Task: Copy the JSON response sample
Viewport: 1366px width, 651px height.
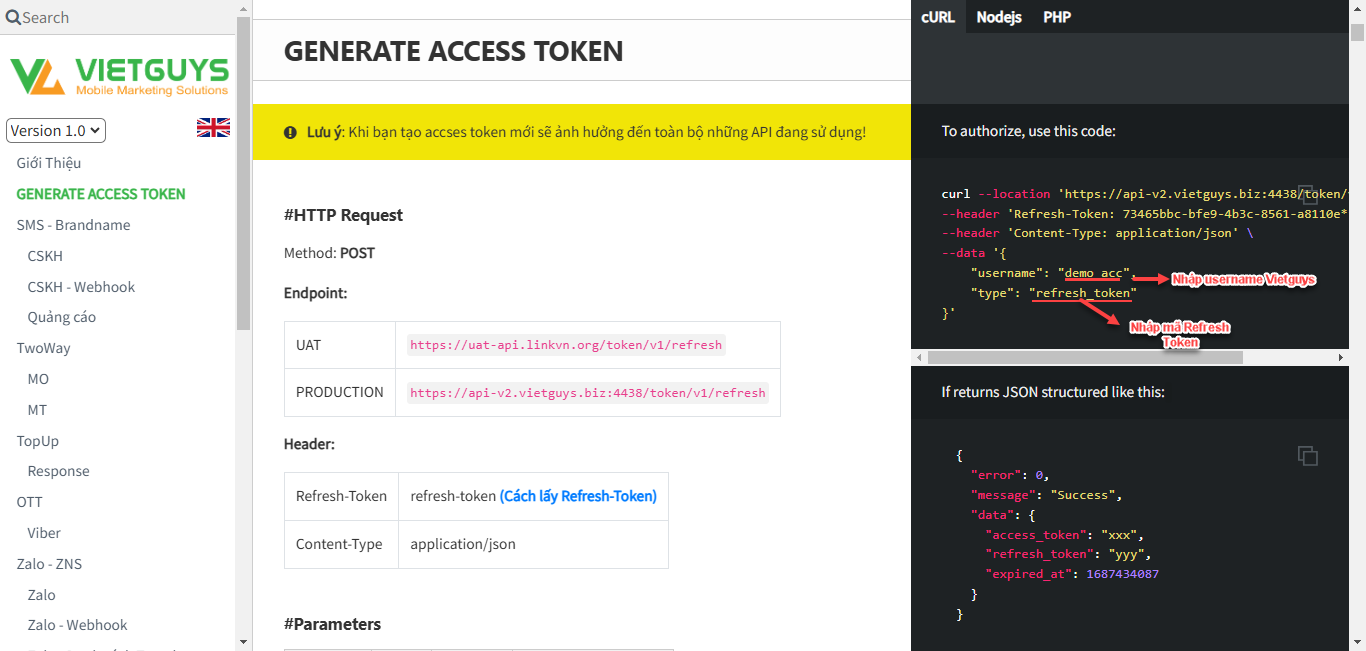Action: [1307, 456]
